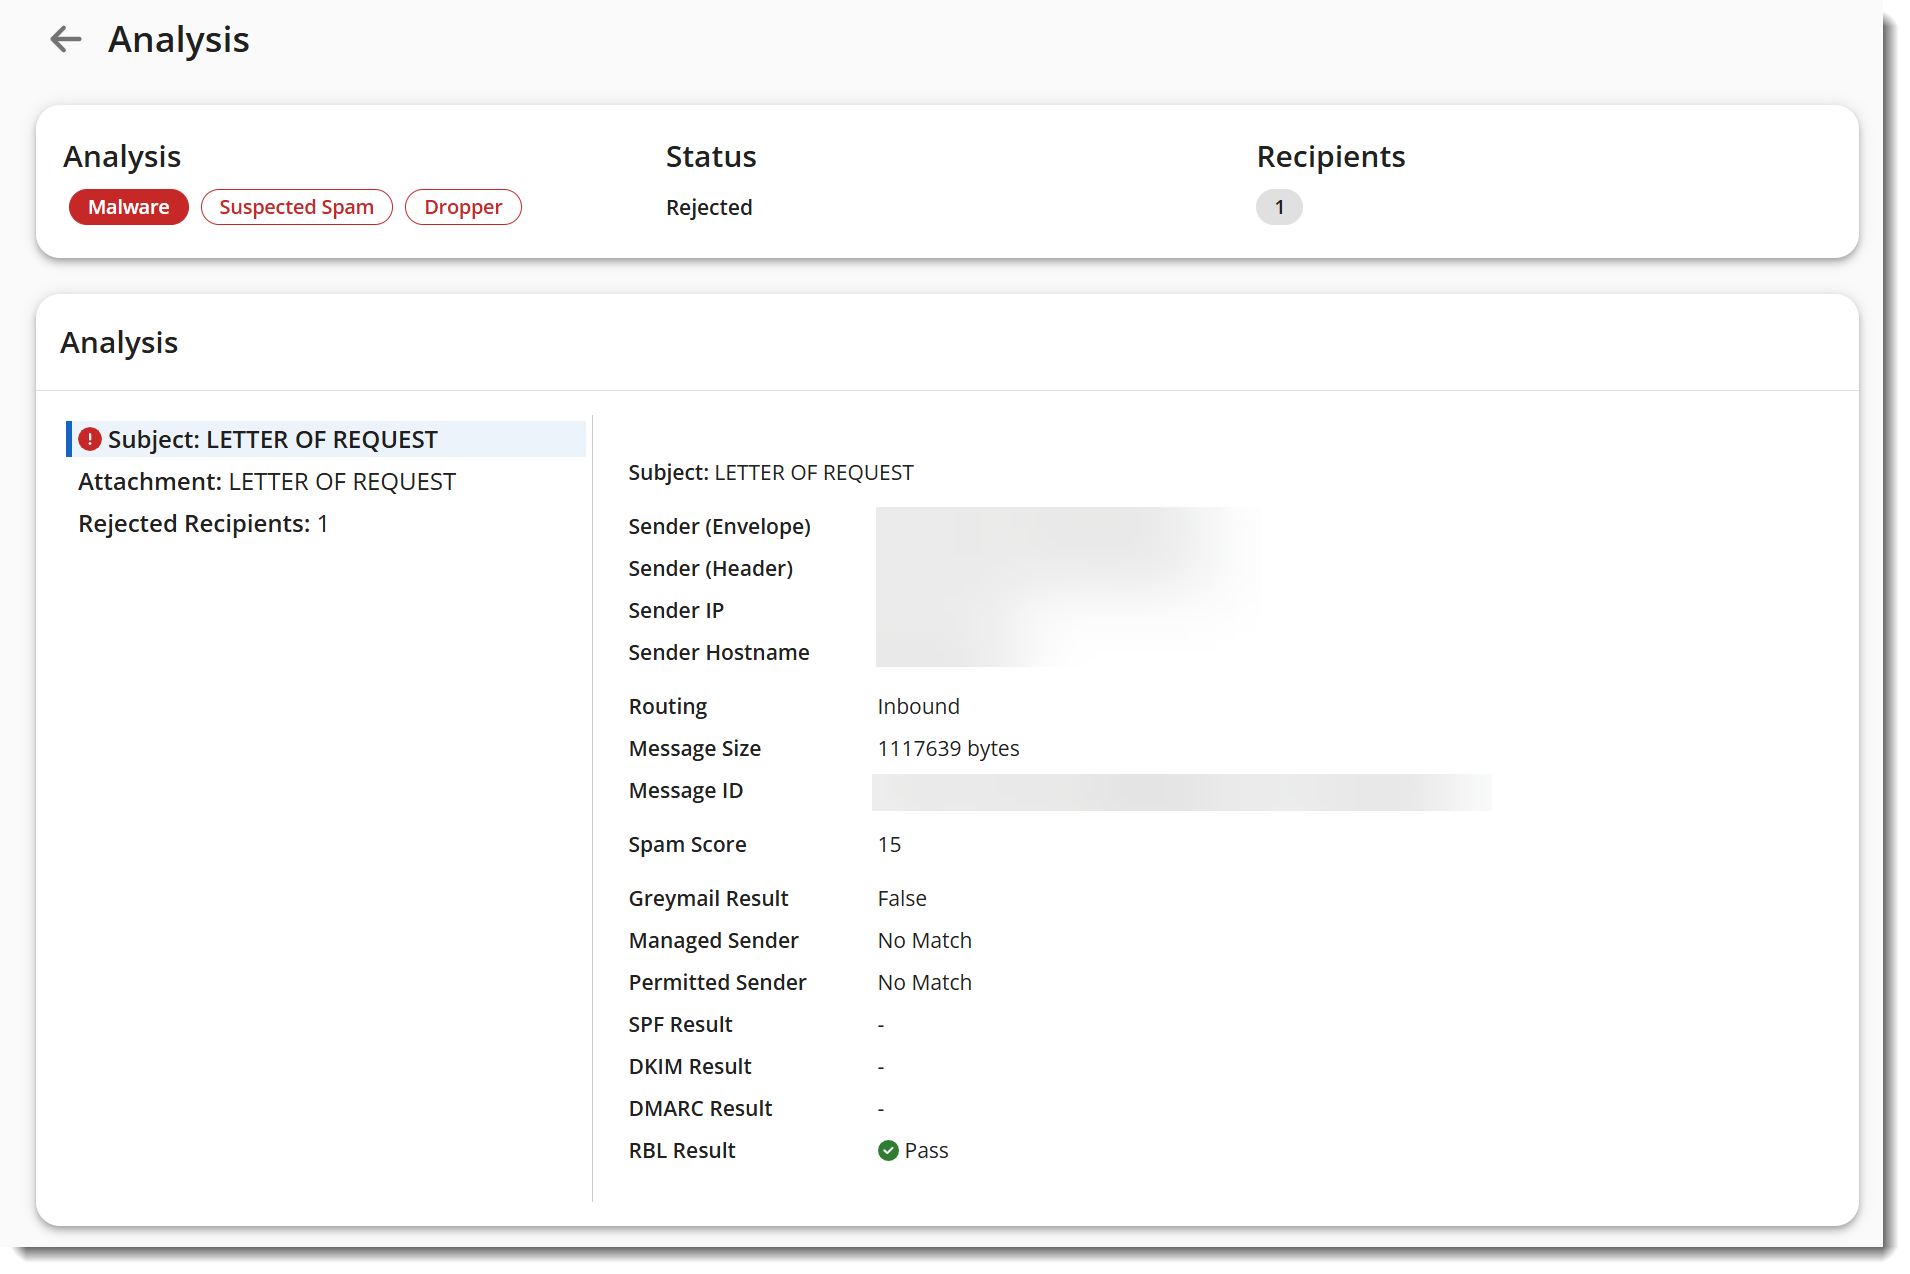Click the green RBL Pass checkmark icon
This screenshot has height=1274, width=1910.
point(888,1151)
